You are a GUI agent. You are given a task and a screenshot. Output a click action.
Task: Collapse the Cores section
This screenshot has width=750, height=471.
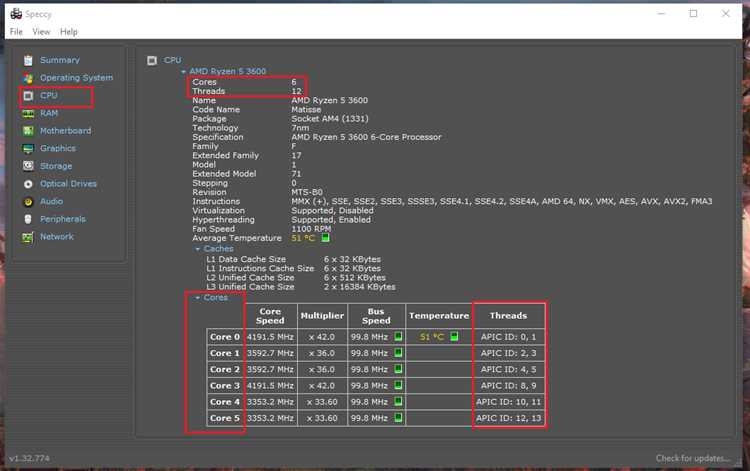[198, 298]
